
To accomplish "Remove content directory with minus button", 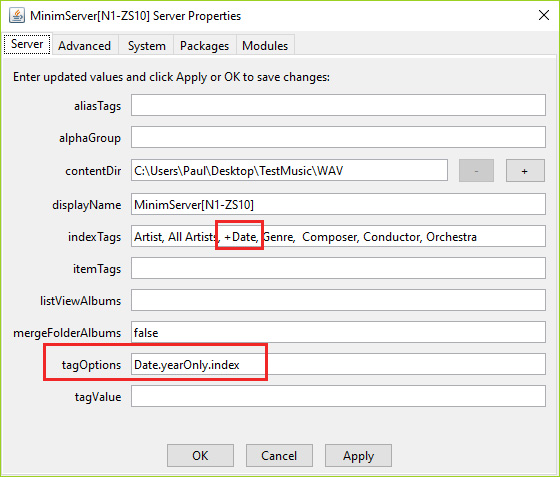I will 476,171.
